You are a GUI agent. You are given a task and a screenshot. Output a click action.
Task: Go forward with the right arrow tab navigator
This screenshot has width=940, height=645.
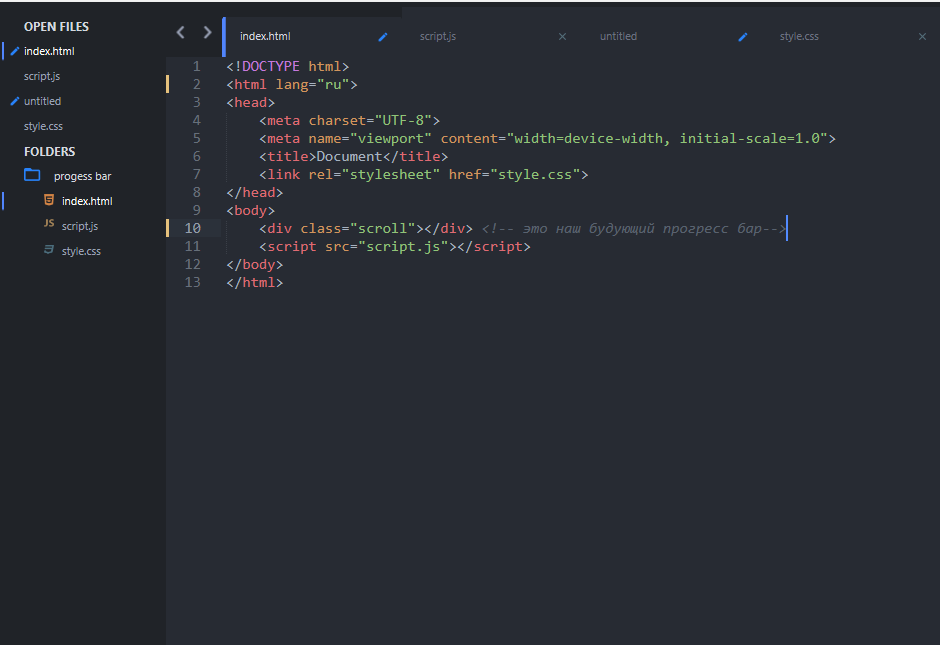(x=207, y=32)
